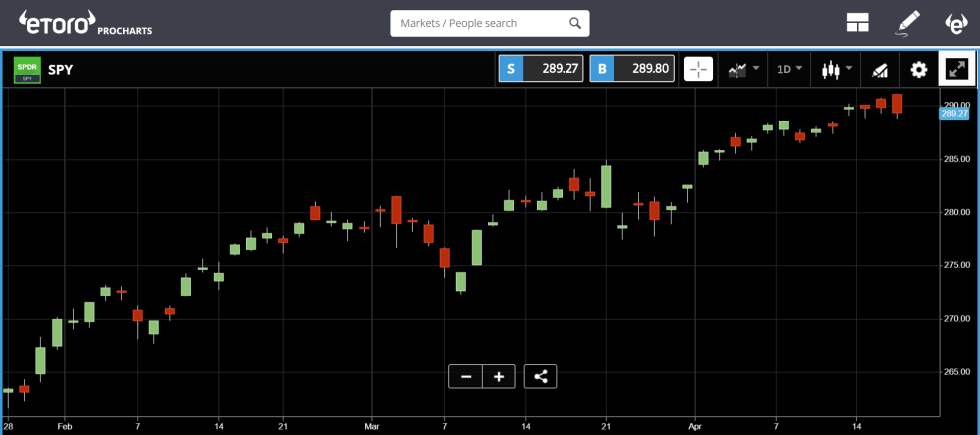Click the magnifying glass search icon

(575, 23)
